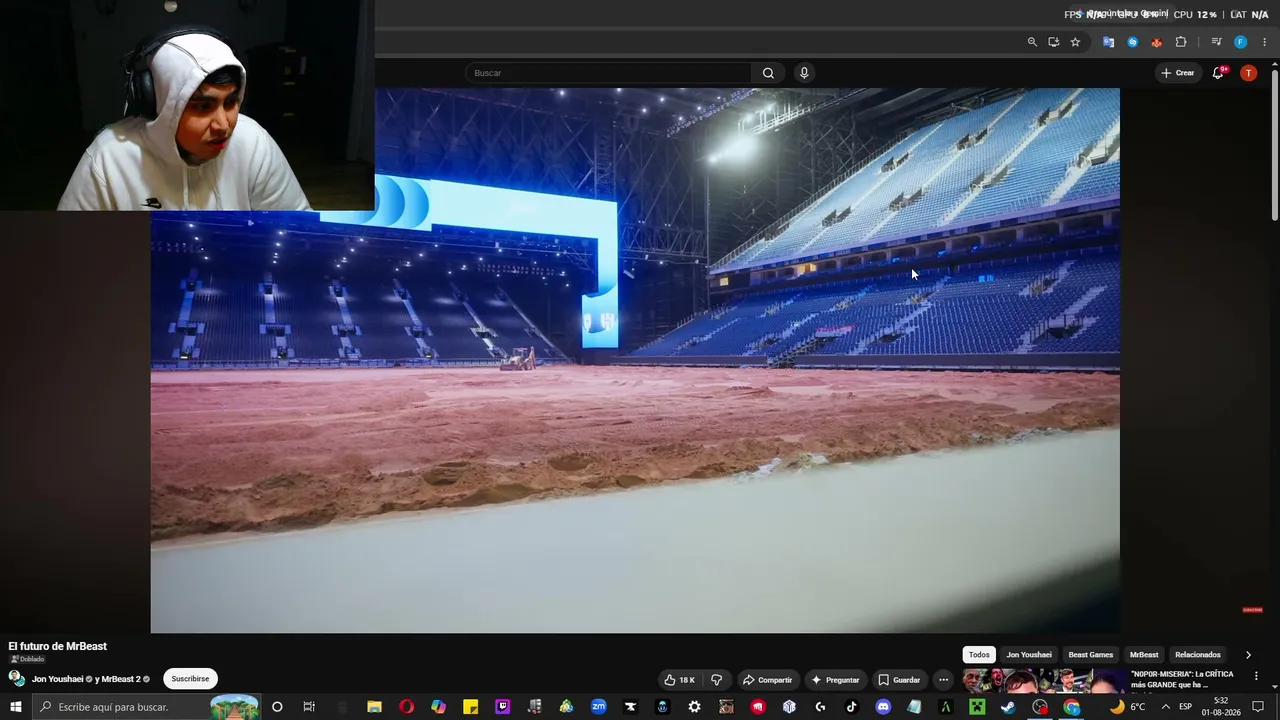Open Windows notification center
Viewport: 1280px width, 720px height.
tap(1258, 707)
